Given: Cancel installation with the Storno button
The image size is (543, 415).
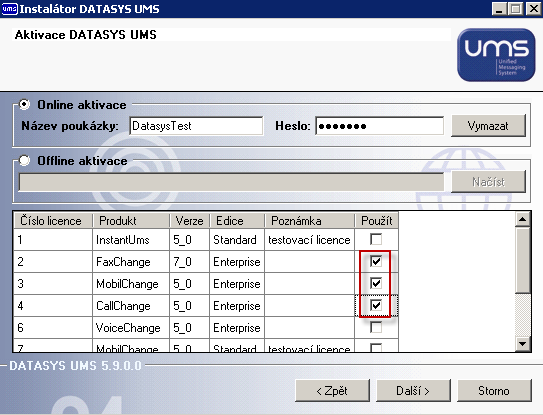Looking at the screenshot, I should click(494, 391).
